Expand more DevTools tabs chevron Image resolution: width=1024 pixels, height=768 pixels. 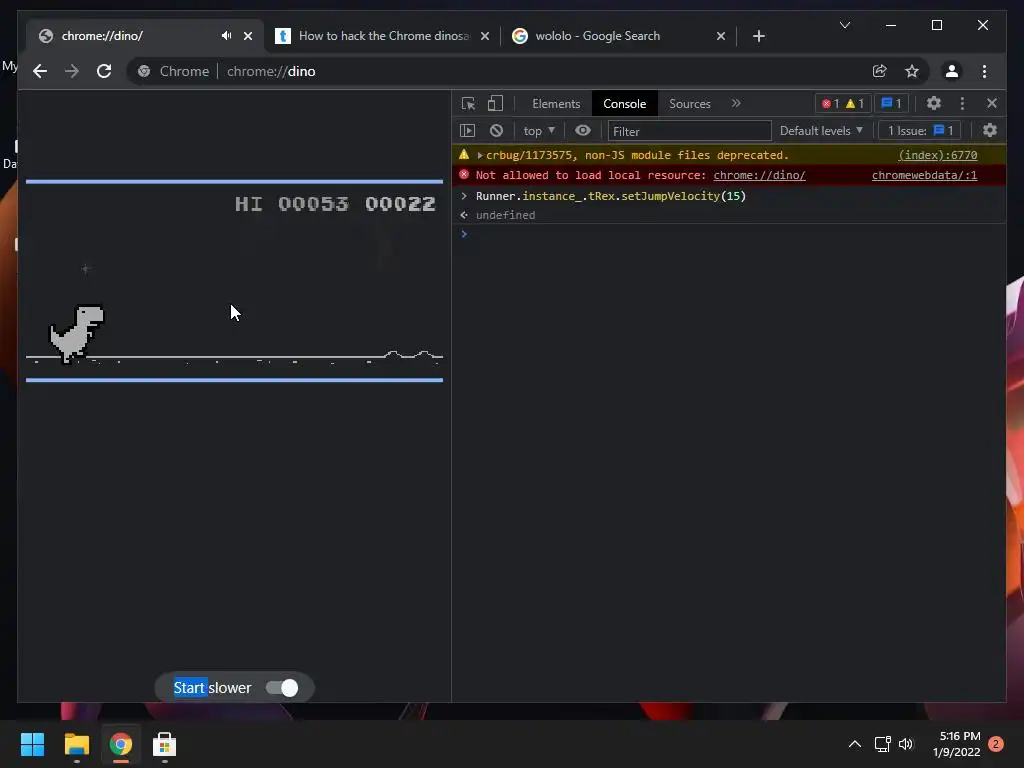[x=736, y=103]
